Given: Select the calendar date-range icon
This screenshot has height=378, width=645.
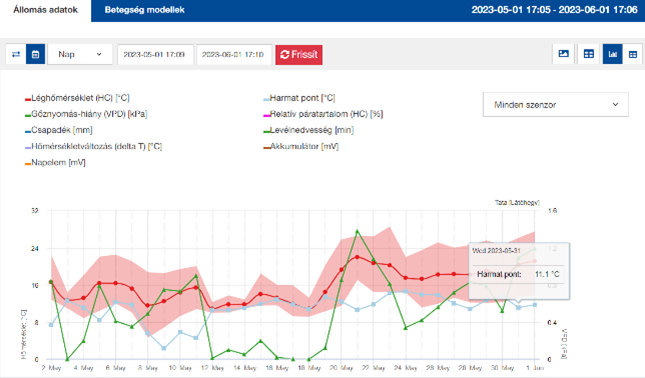Looking at the screenshot, I should click(35, 54).
